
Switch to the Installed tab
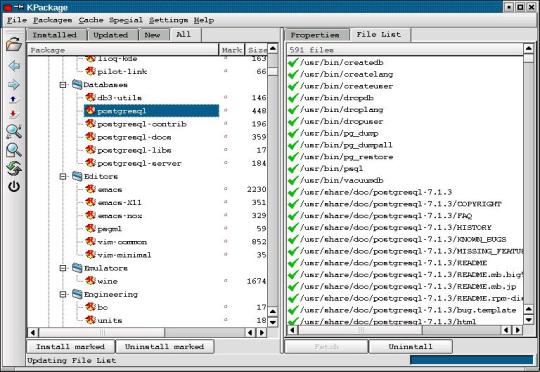click(57, 35)
